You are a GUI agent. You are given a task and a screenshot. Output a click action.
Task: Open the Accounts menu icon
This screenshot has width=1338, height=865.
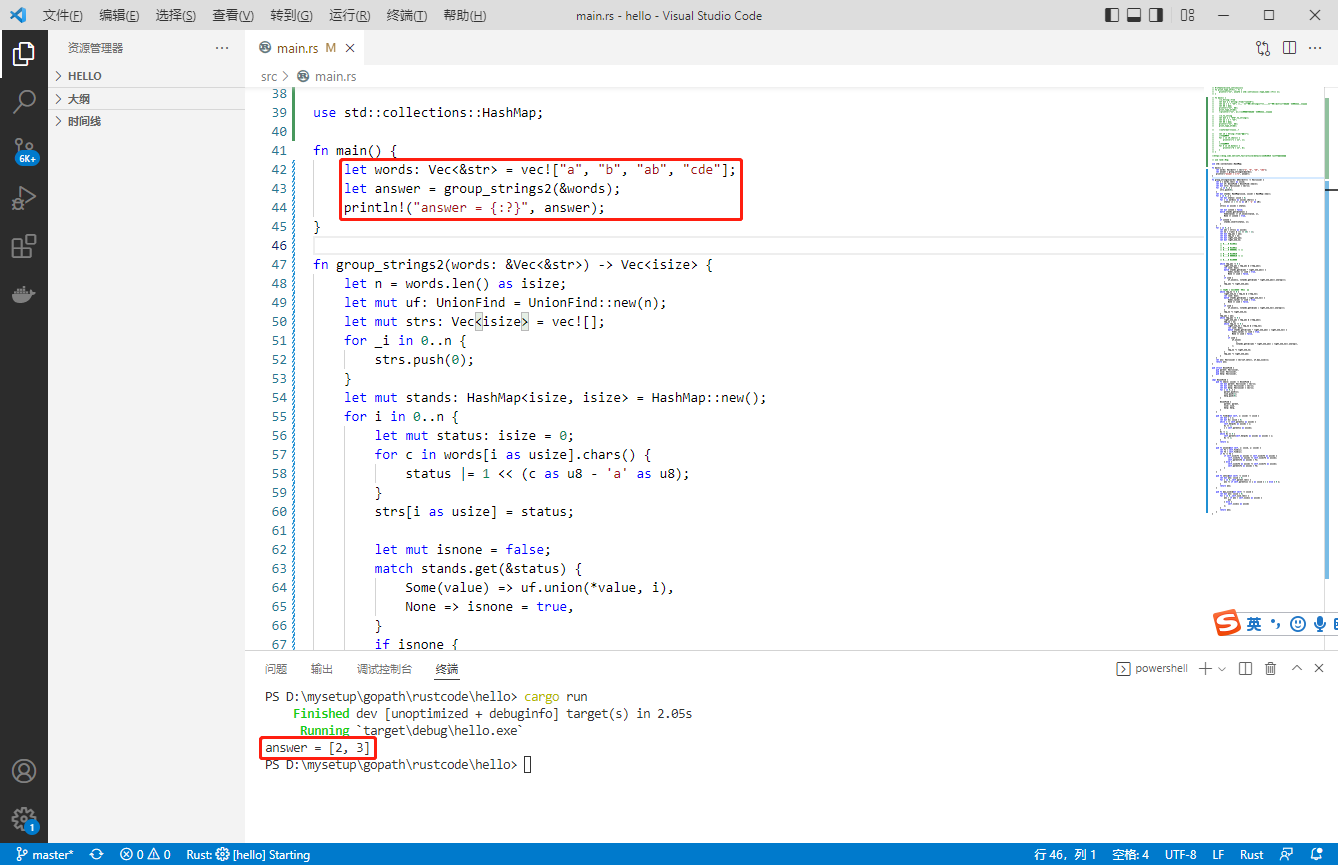click(24, 771)
